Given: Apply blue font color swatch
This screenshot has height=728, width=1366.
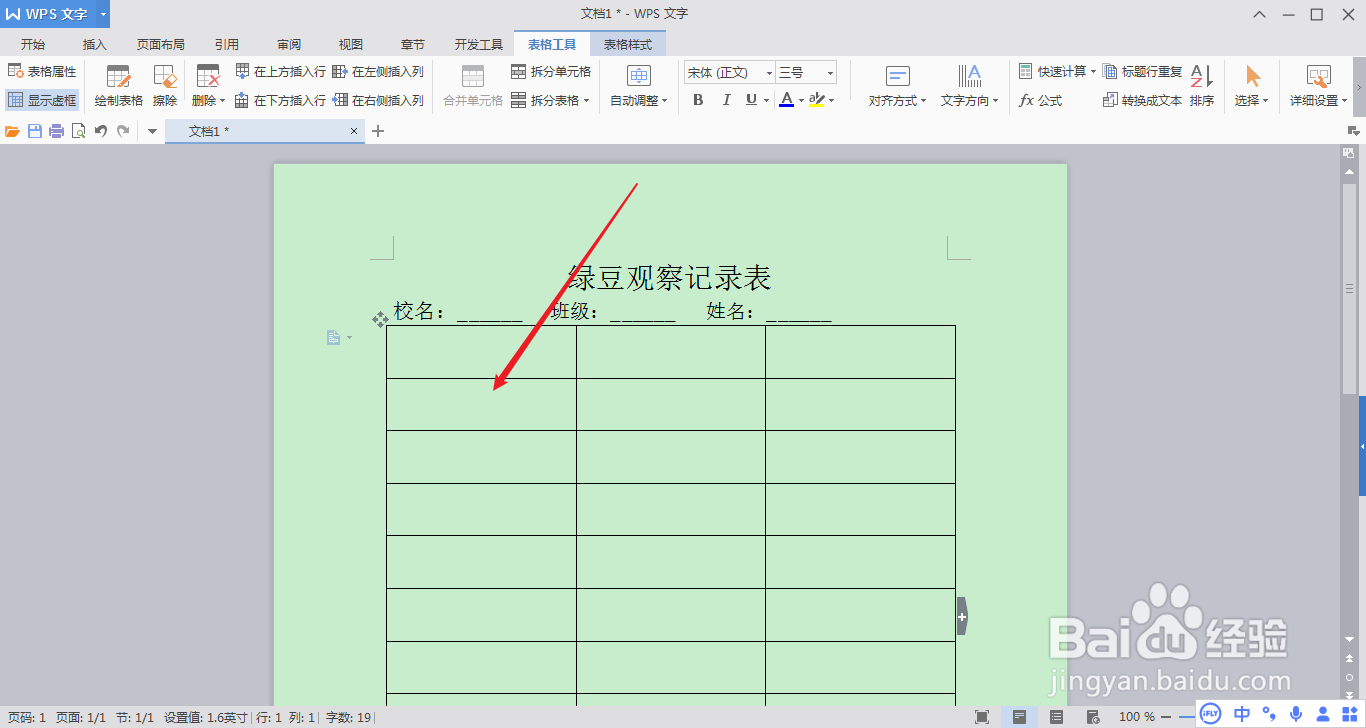Looking at the screenshot, I should (786, 100).
